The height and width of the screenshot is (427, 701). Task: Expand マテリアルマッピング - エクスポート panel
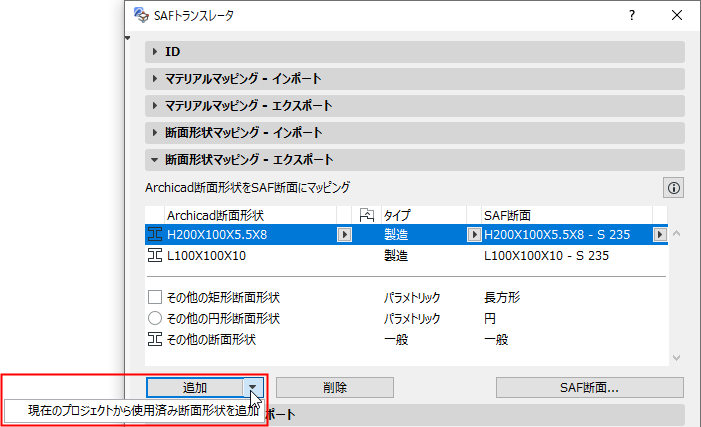pyautogui.click(x=415, y=106)
